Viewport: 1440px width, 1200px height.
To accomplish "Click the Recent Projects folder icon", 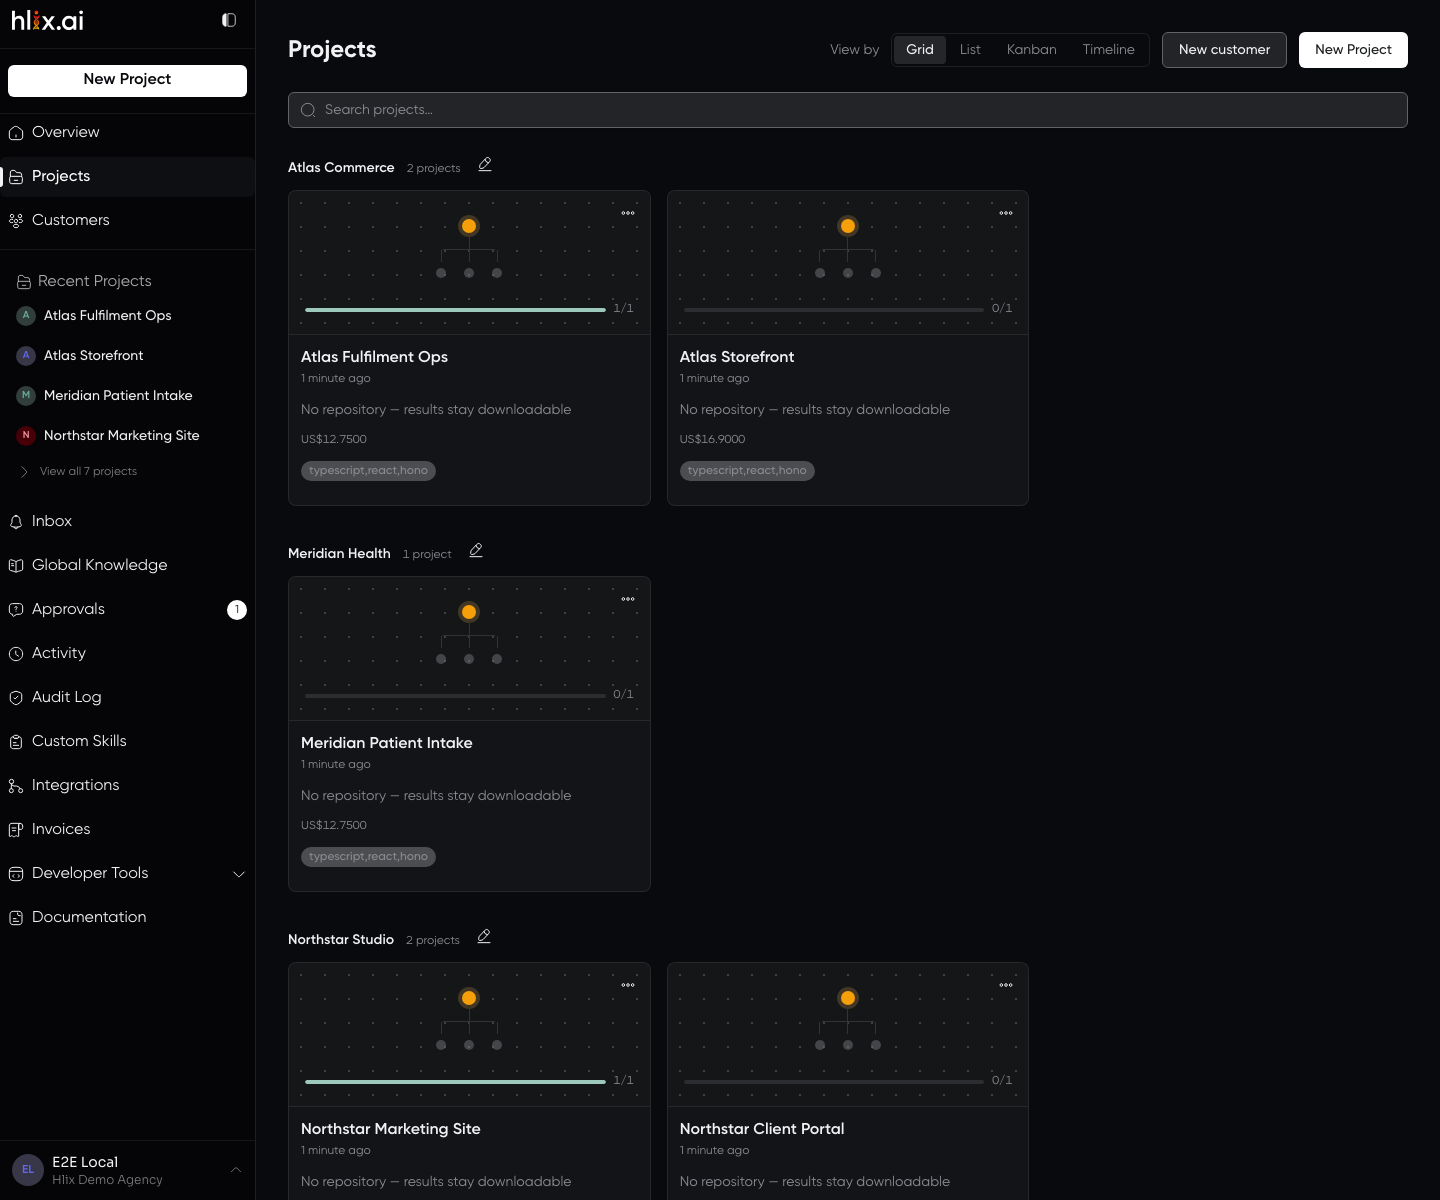I will 24,282.
